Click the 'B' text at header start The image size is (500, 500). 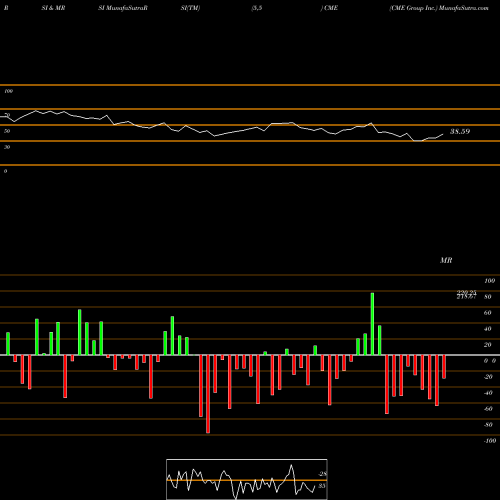click(x=6, y=8)
